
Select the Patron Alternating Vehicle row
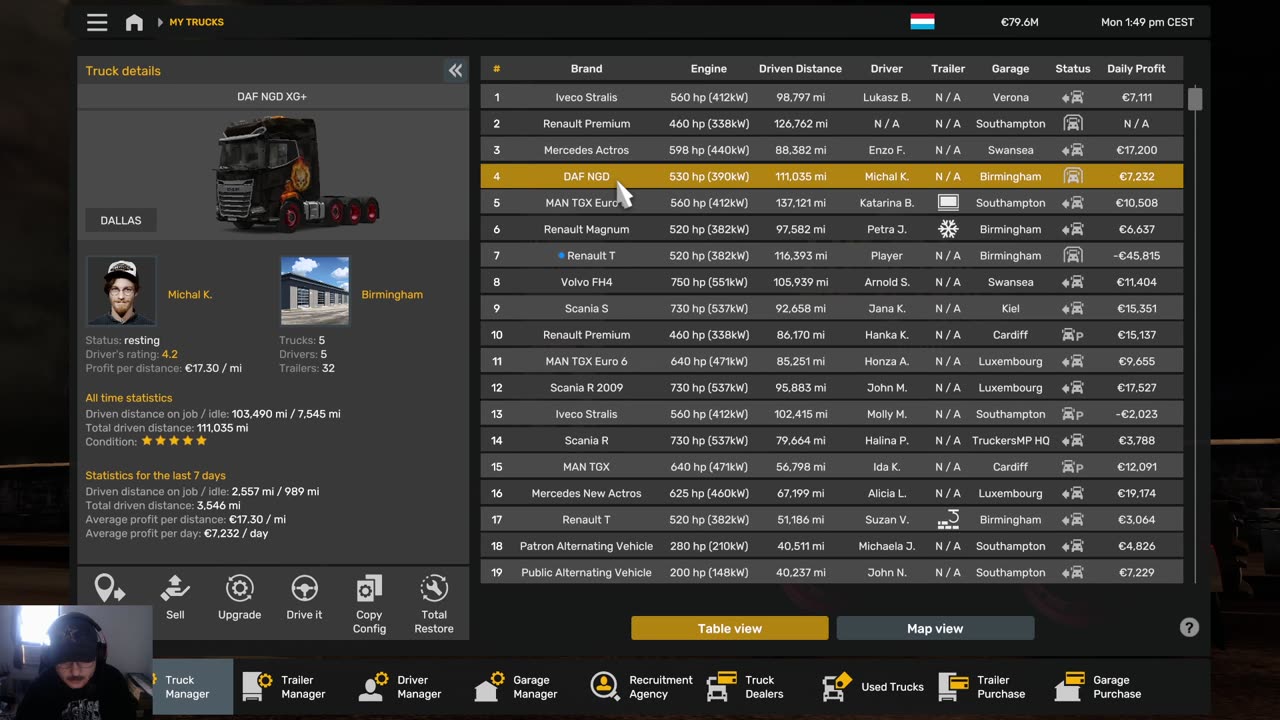[831, 546]
